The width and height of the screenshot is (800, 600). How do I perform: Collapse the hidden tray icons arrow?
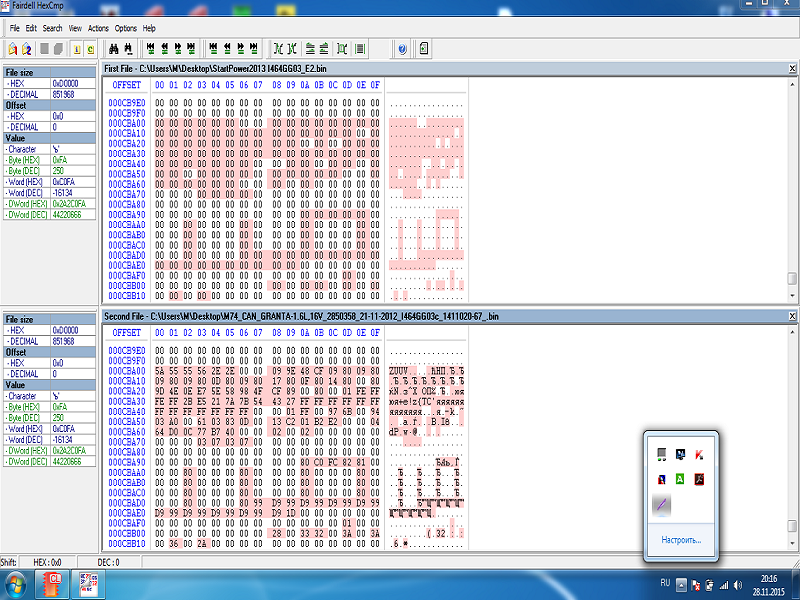point(682,583)
